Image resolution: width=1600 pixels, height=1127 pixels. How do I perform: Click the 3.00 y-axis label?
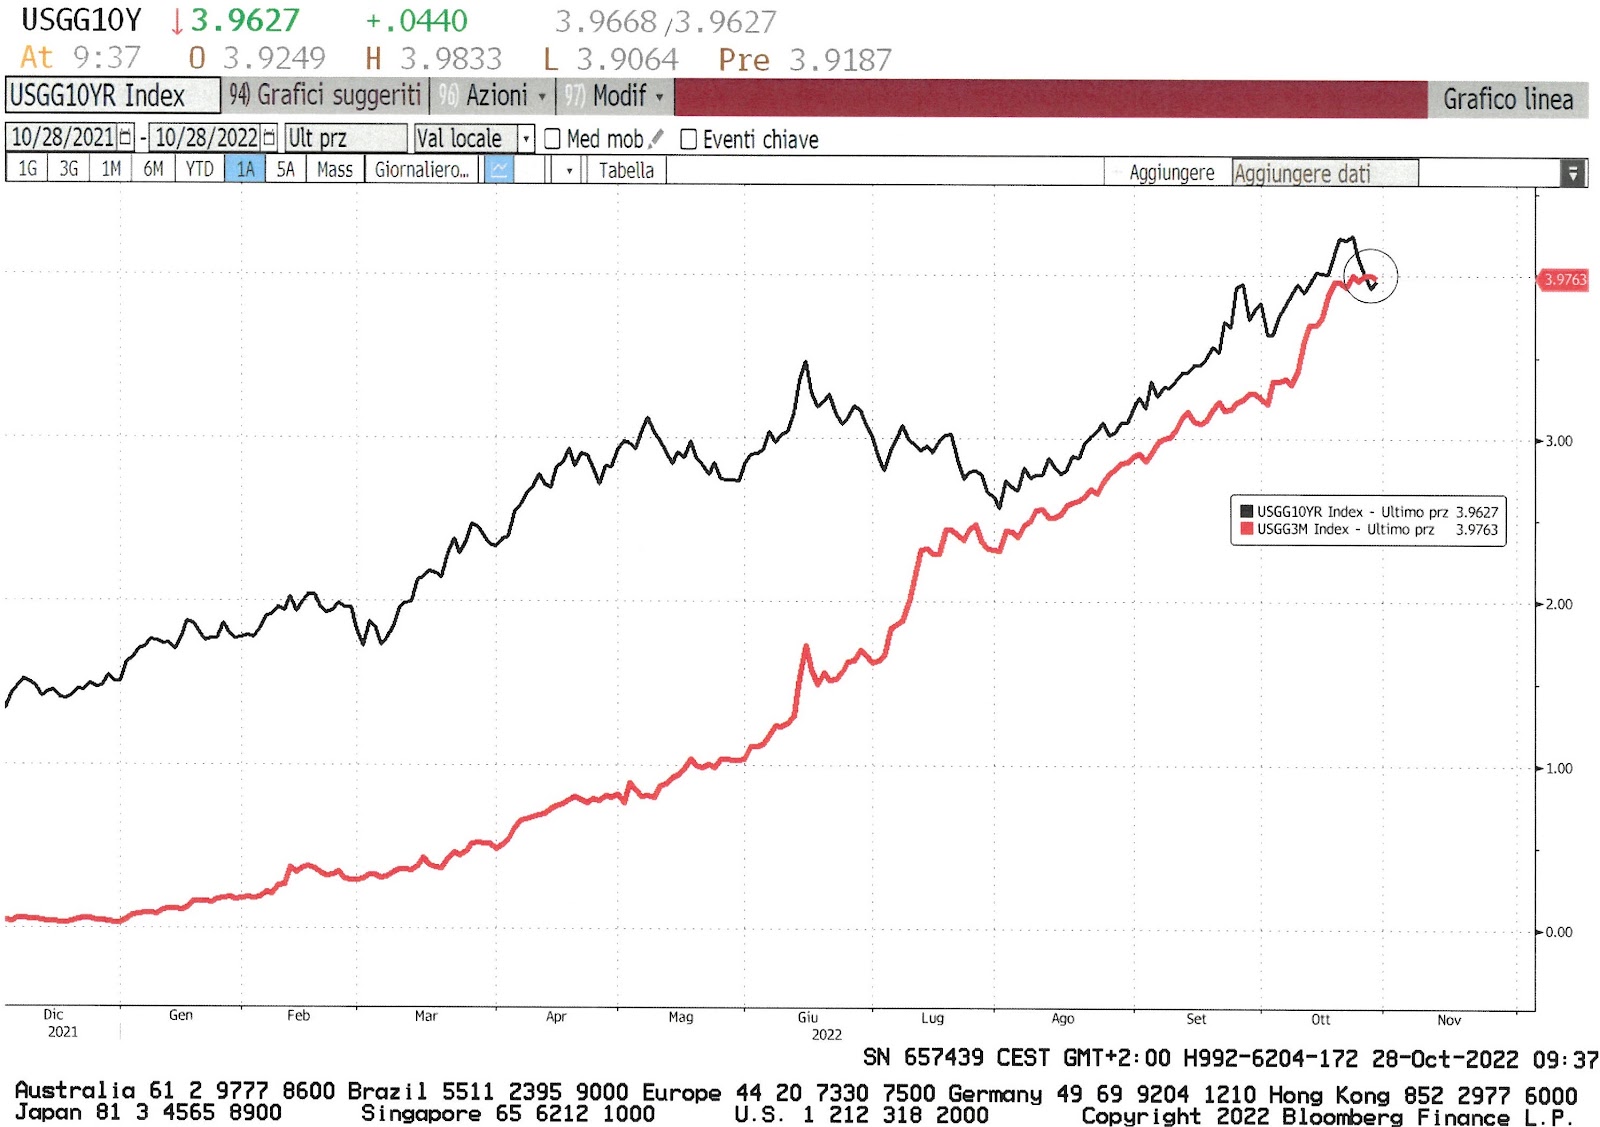[1558, 441]
